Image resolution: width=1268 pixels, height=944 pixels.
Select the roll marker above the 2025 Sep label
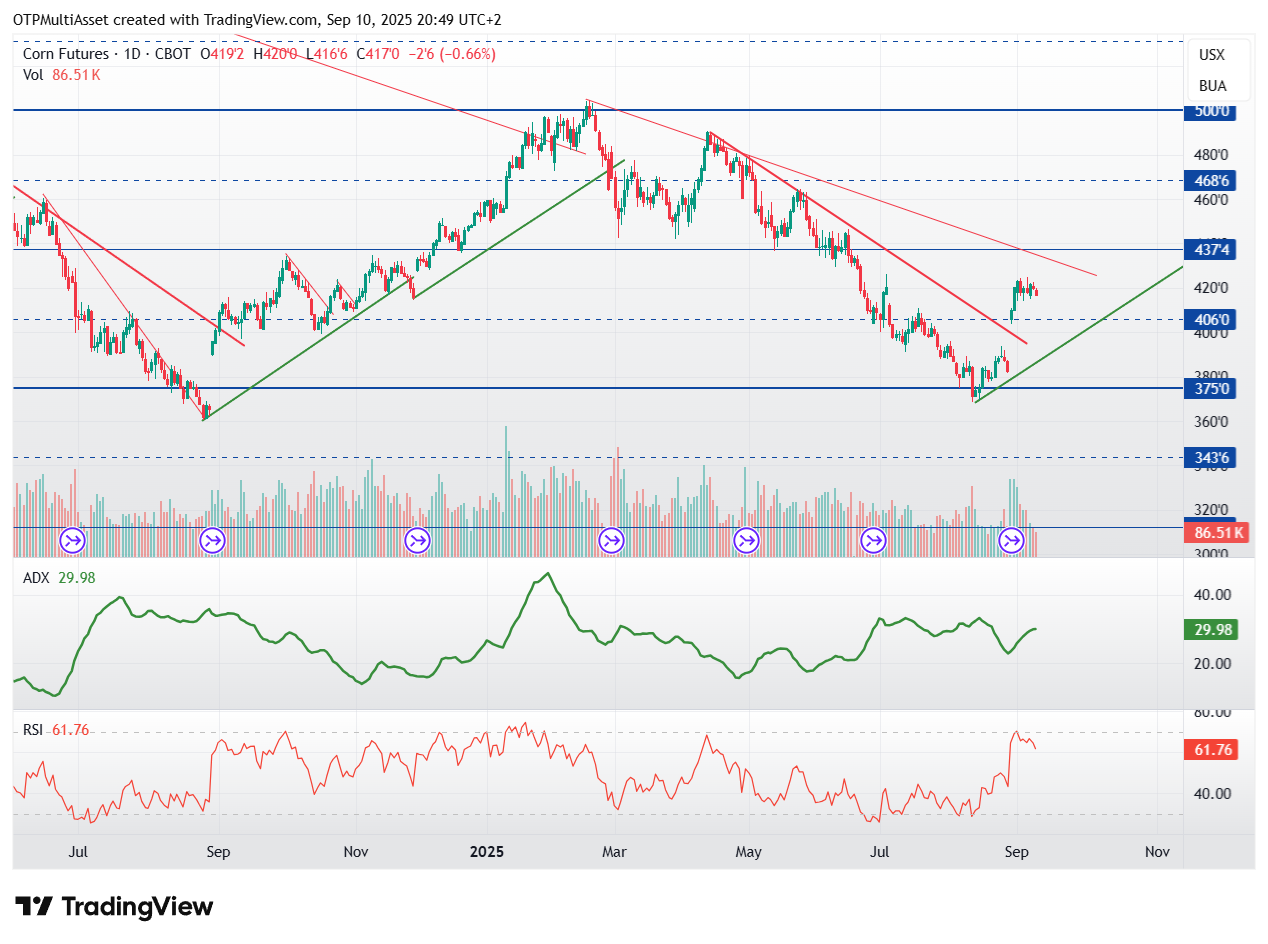(x=1012, y=541)
